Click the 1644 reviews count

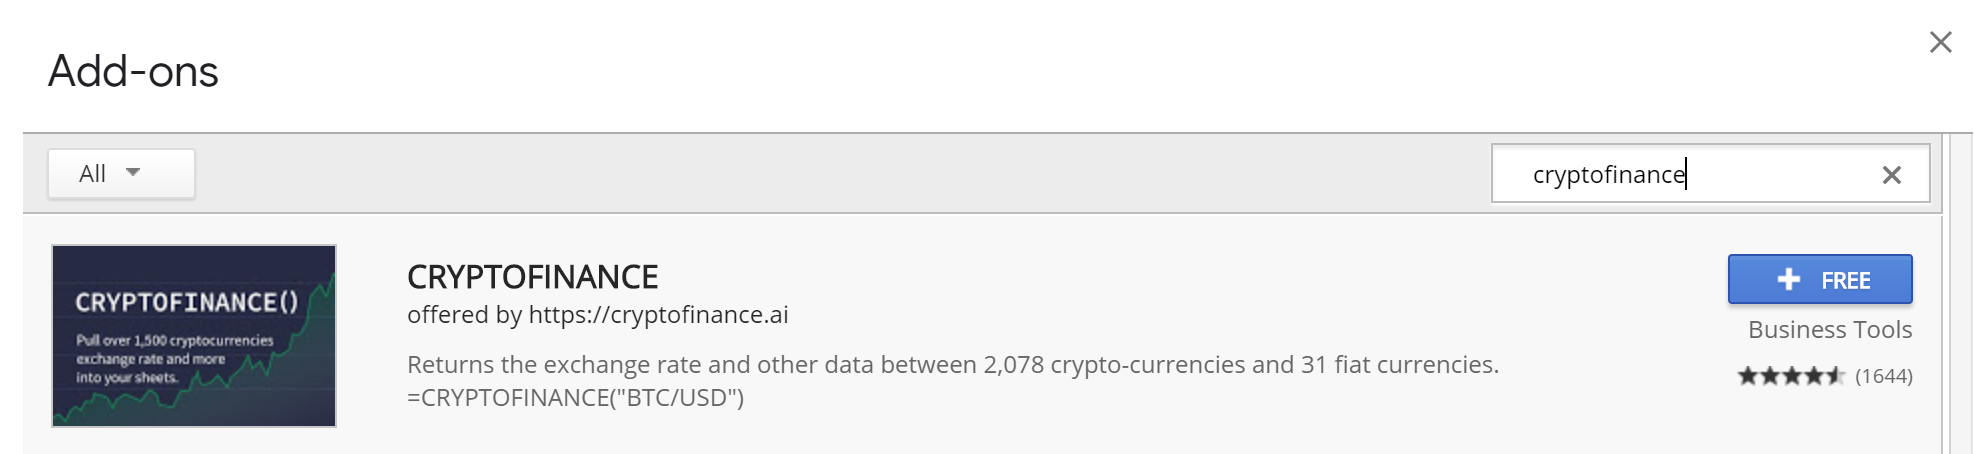1883,376
